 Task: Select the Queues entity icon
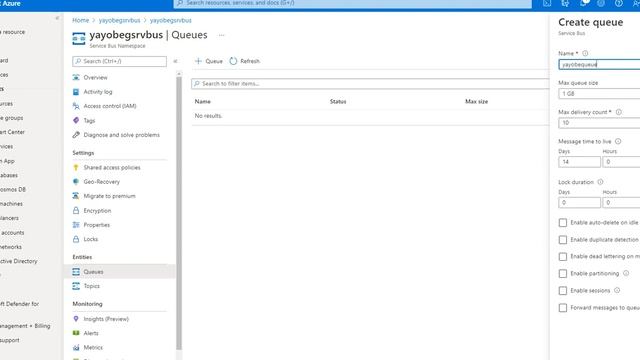tap(76, 272)
